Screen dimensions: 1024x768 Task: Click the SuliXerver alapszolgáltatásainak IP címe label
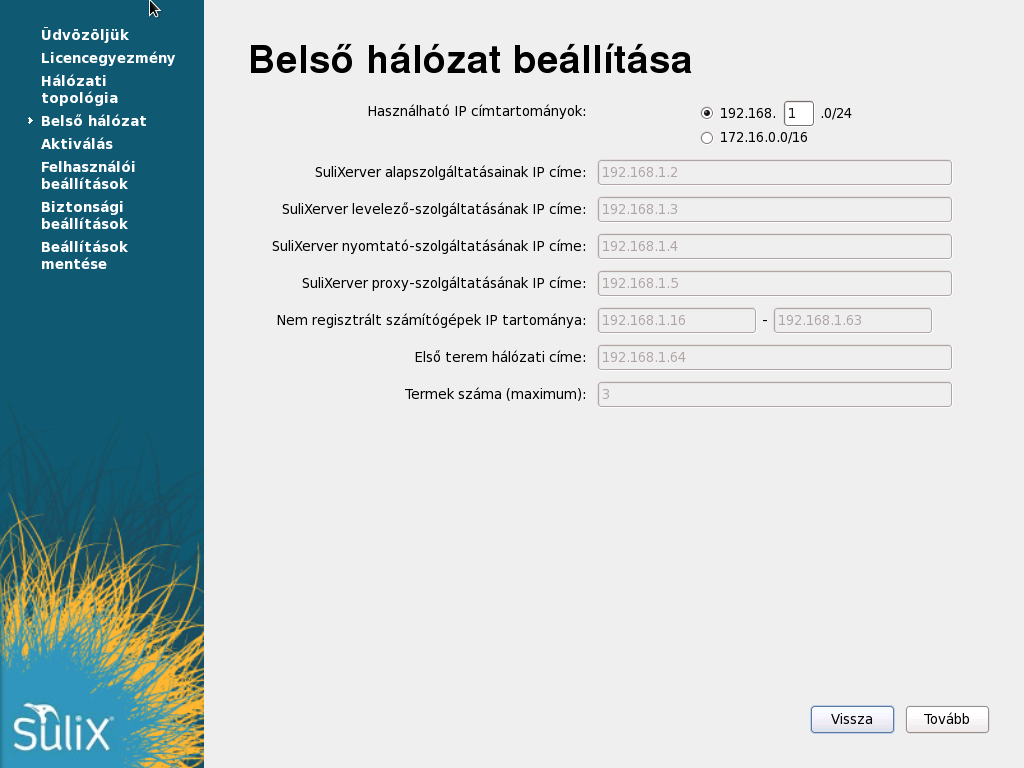(451, 172)
